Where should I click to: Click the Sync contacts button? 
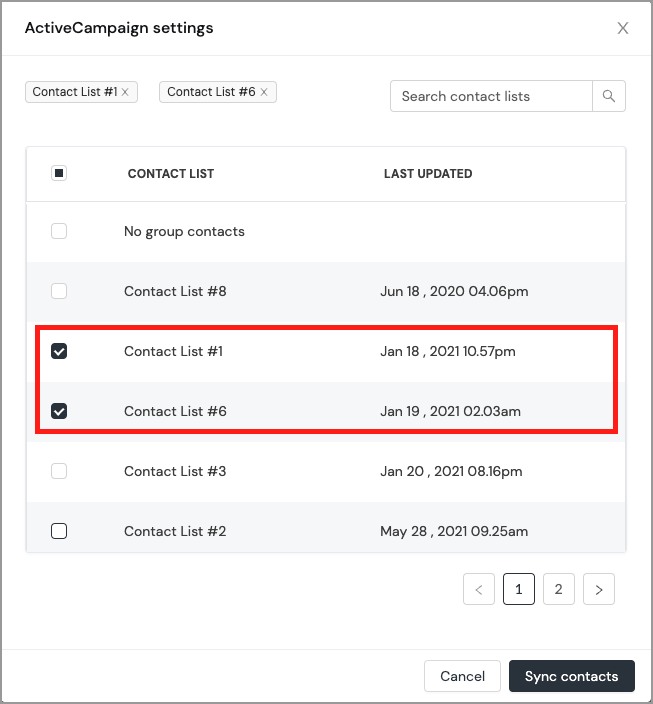(x=572, y=676)
